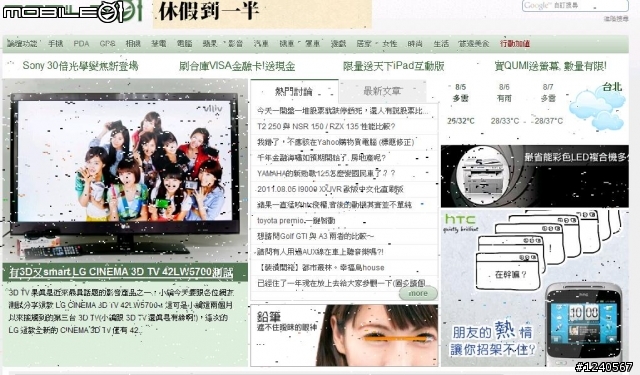640x375 pixels.
Task: Click the 8/5 多雲 forecast
Action: (460, 104)
